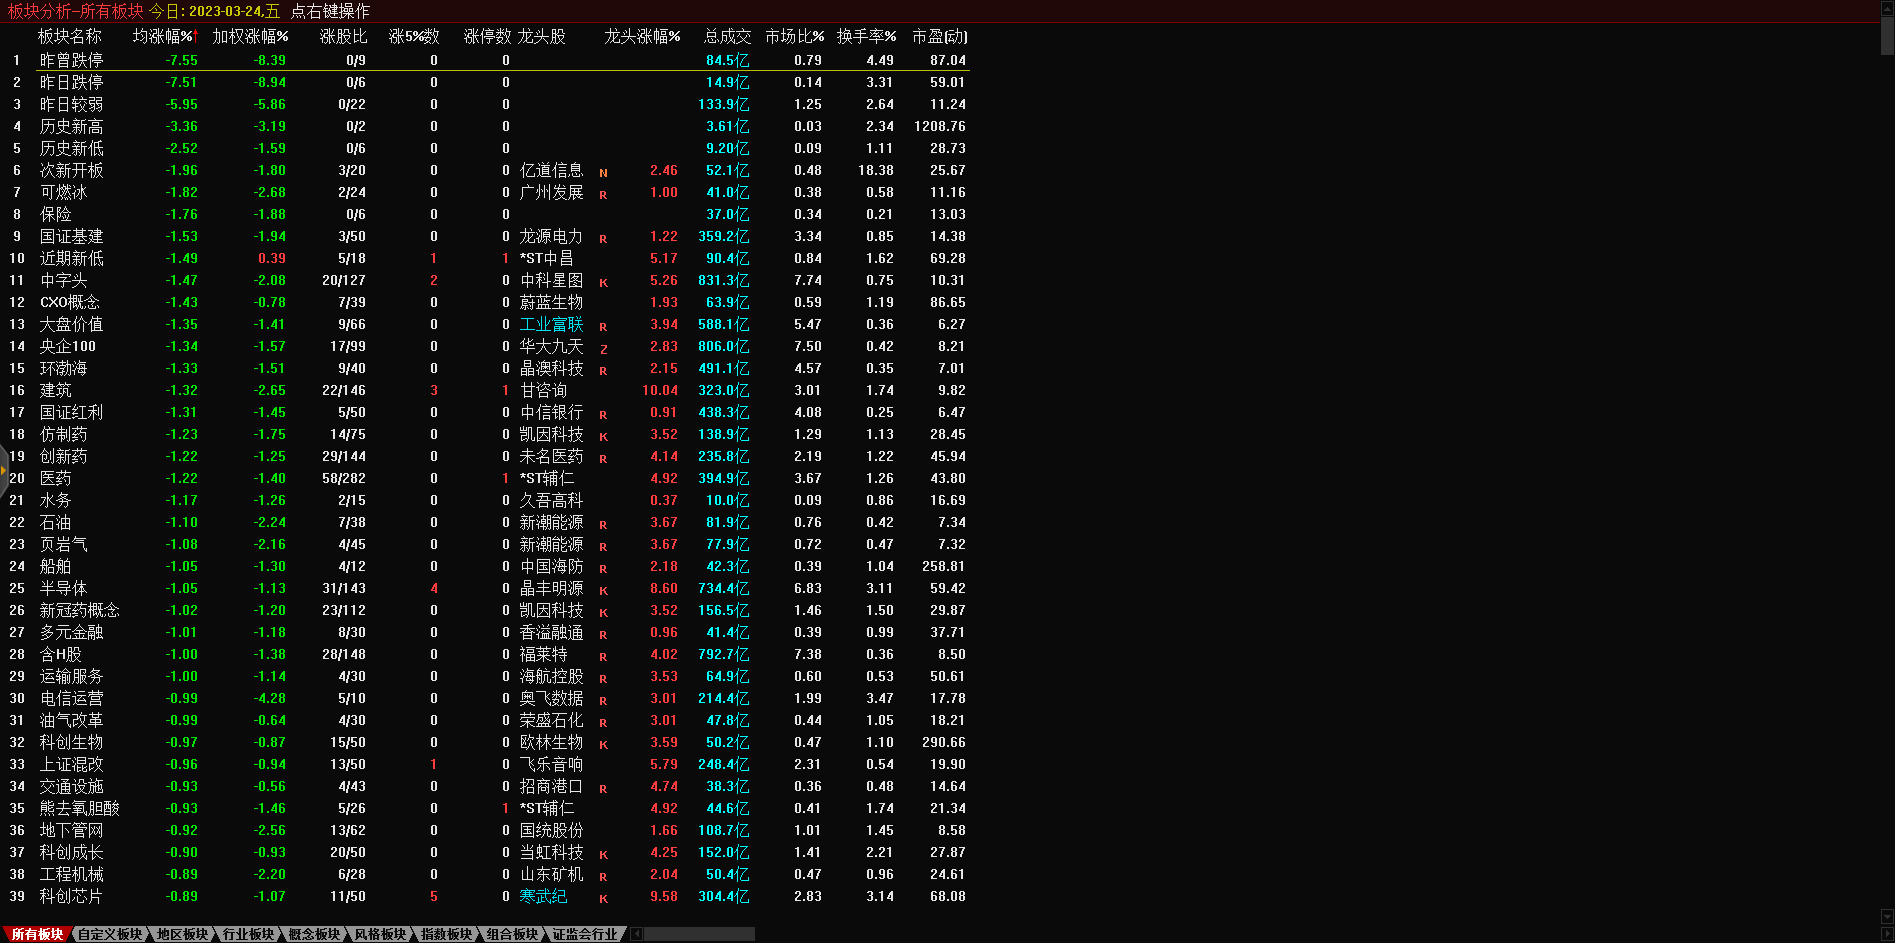The image size is (1895, 943).
Task: Click the R marker beside 工业富联
Action: coord(603,326)
